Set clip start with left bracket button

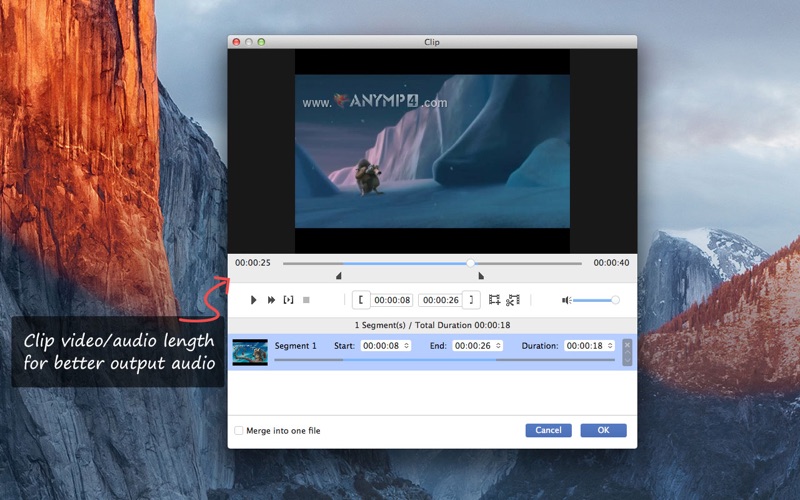(x=361, y=300)
